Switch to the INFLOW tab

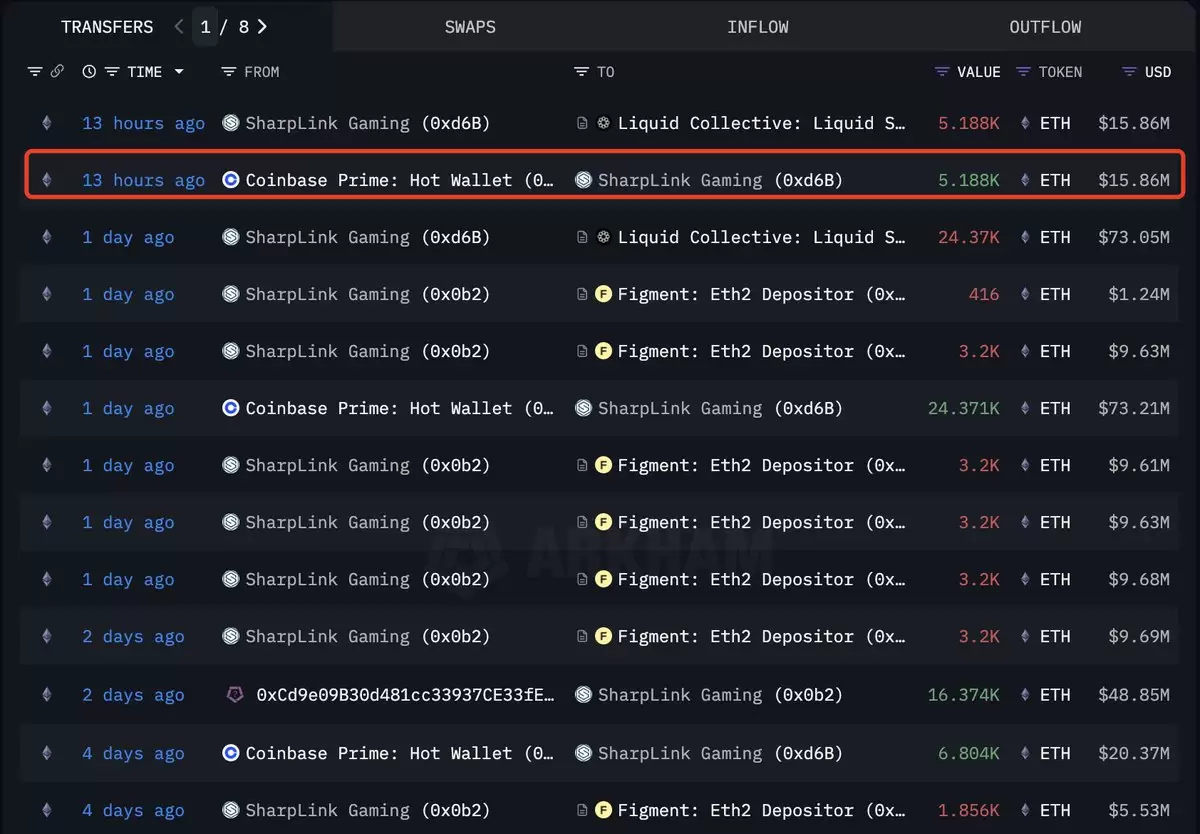(x=758, y=27)
